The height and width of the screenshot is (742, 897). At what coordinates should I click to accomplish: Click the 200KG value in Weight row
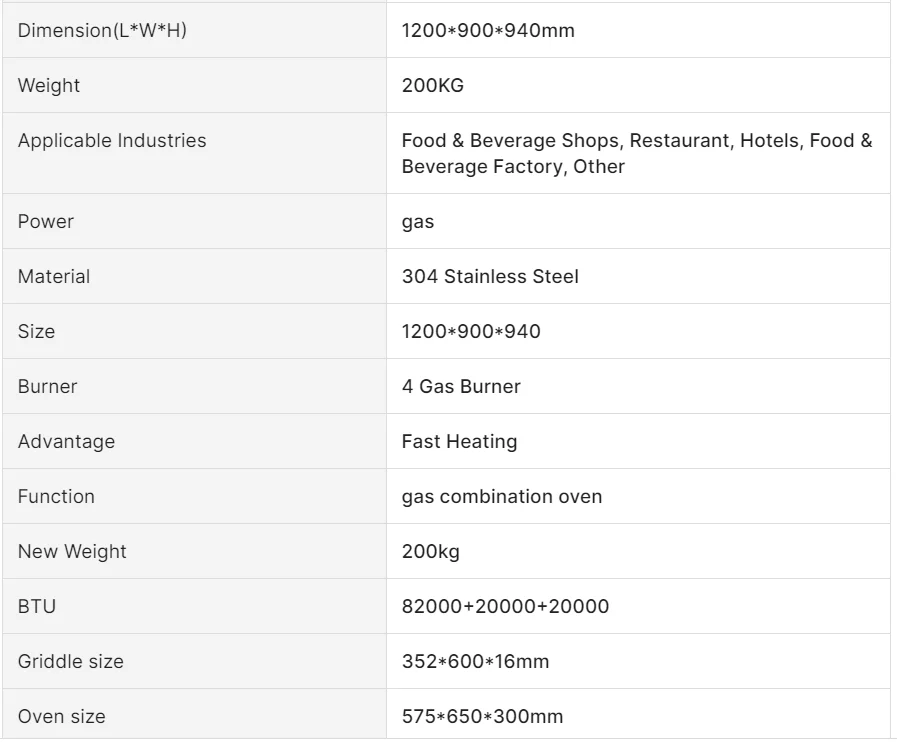[x=433, y=85]
